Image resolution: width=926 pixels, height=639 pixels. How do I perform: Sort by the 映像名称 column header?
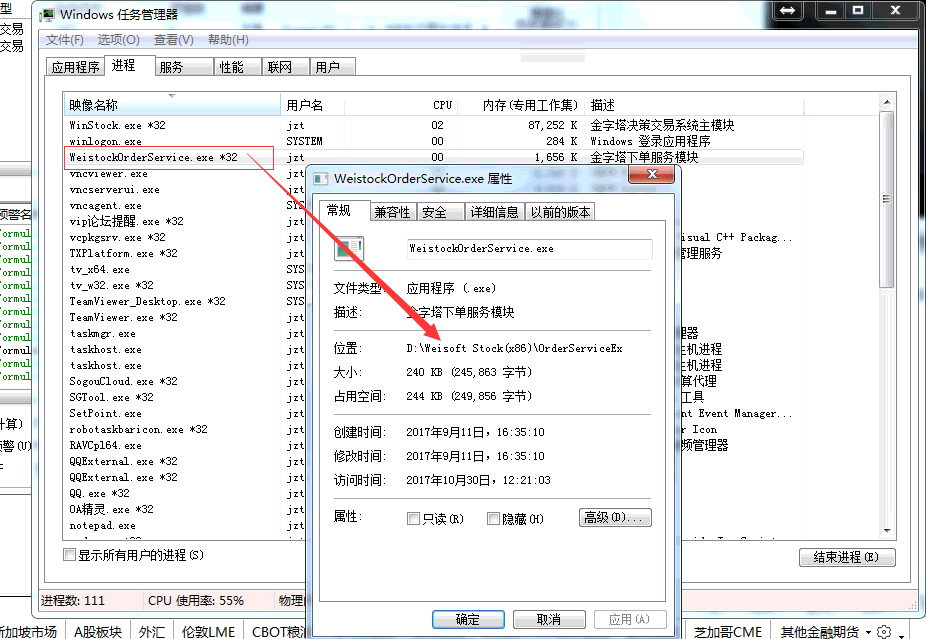pos(172,105)
